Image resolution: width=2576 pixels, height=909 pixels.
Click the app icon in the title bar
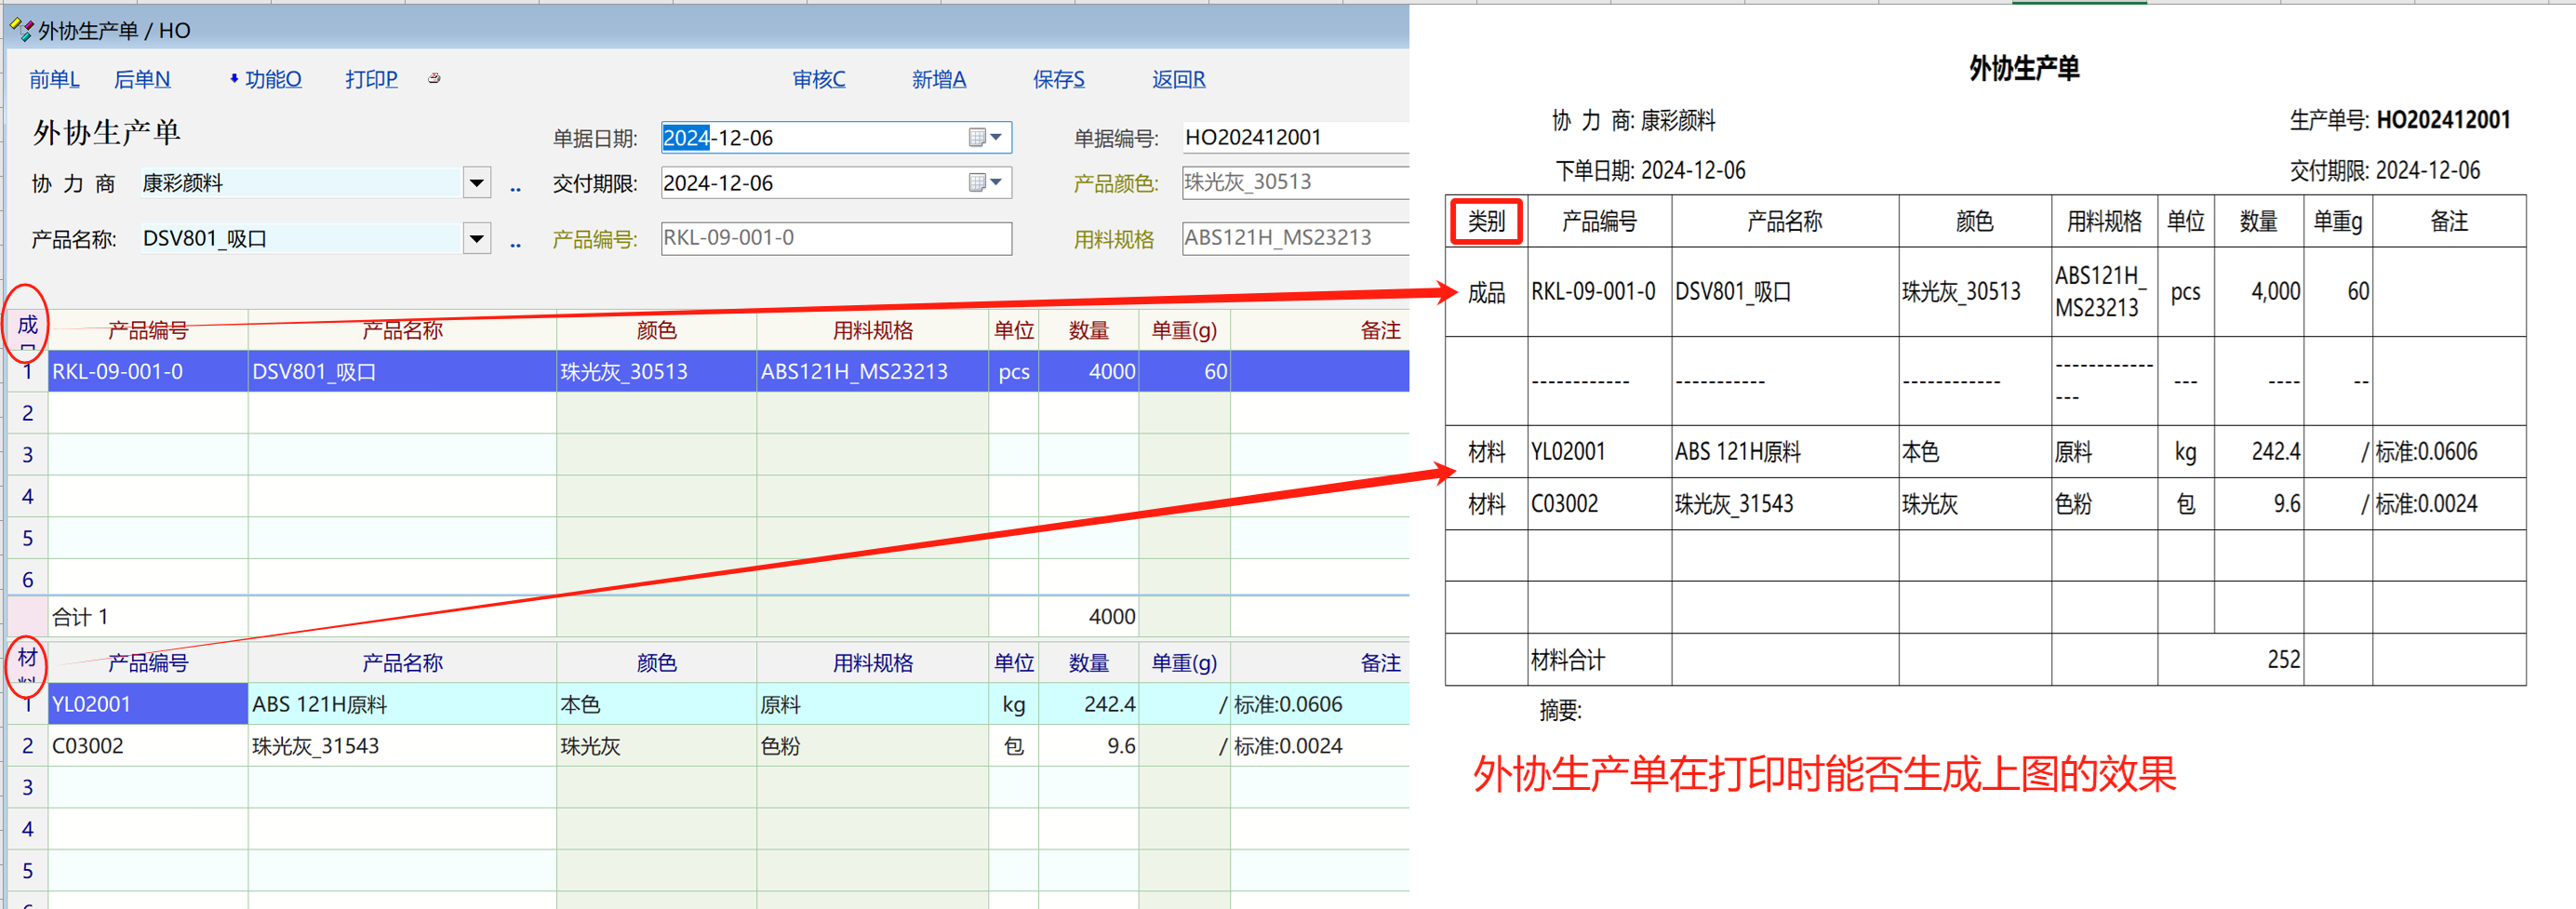(x=21, y=30)
